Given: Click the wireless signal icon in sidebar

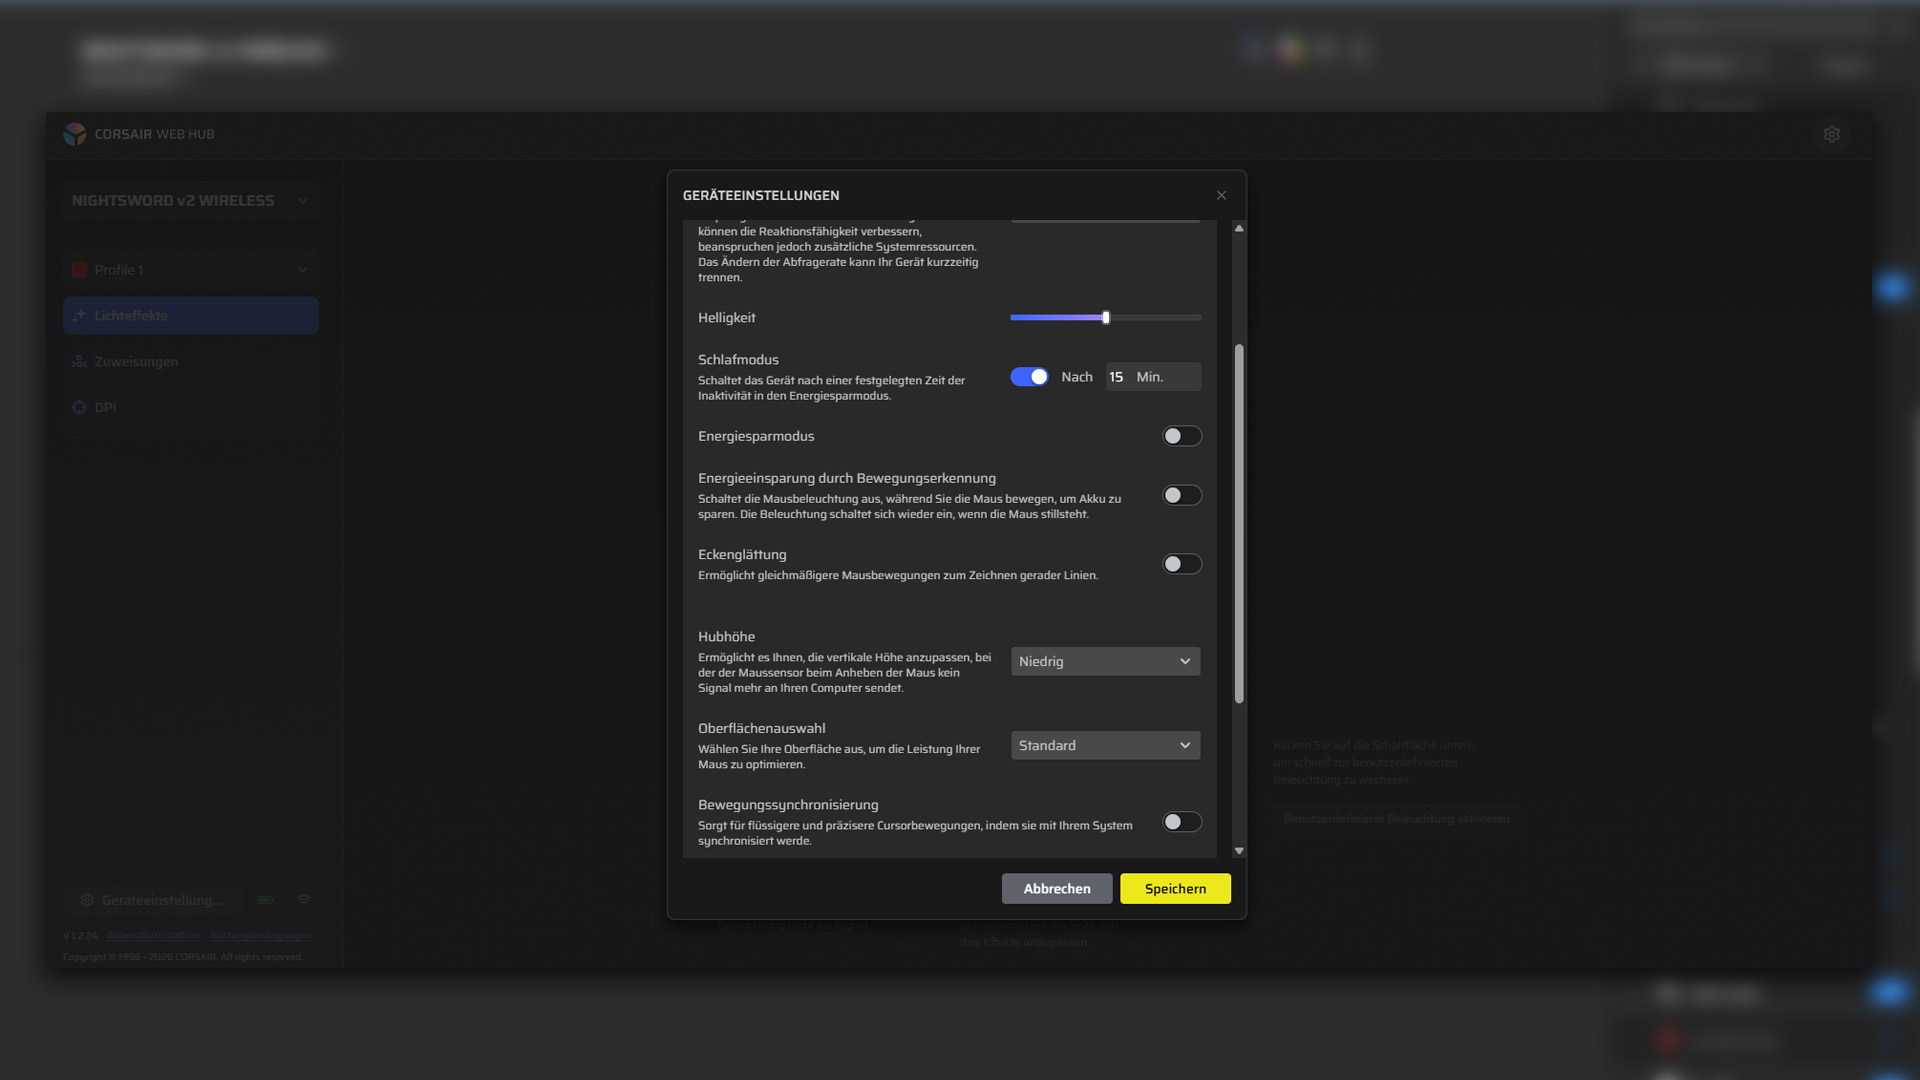Looking at the screenshot, I should point(304,900).
